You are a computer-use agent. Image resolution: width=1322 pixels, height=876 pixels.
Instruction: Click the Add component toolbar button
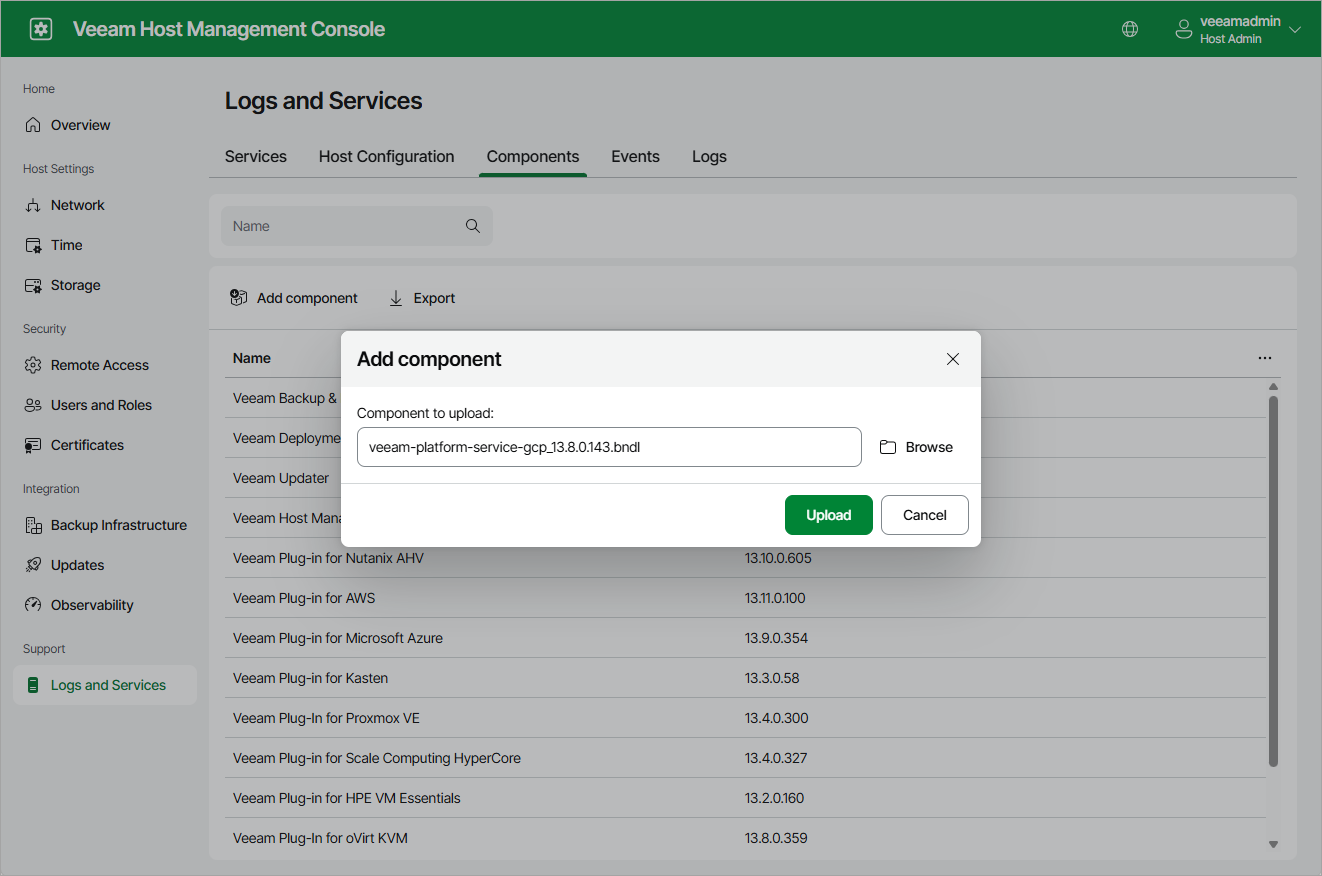(294, 298)
